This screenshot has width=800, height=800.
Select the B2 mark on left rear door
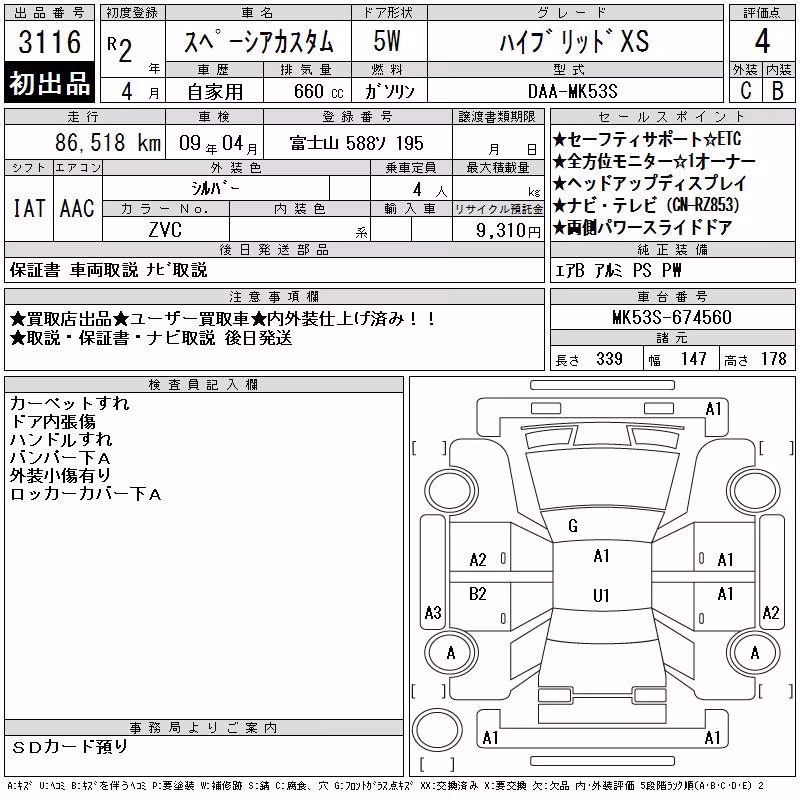478,594
